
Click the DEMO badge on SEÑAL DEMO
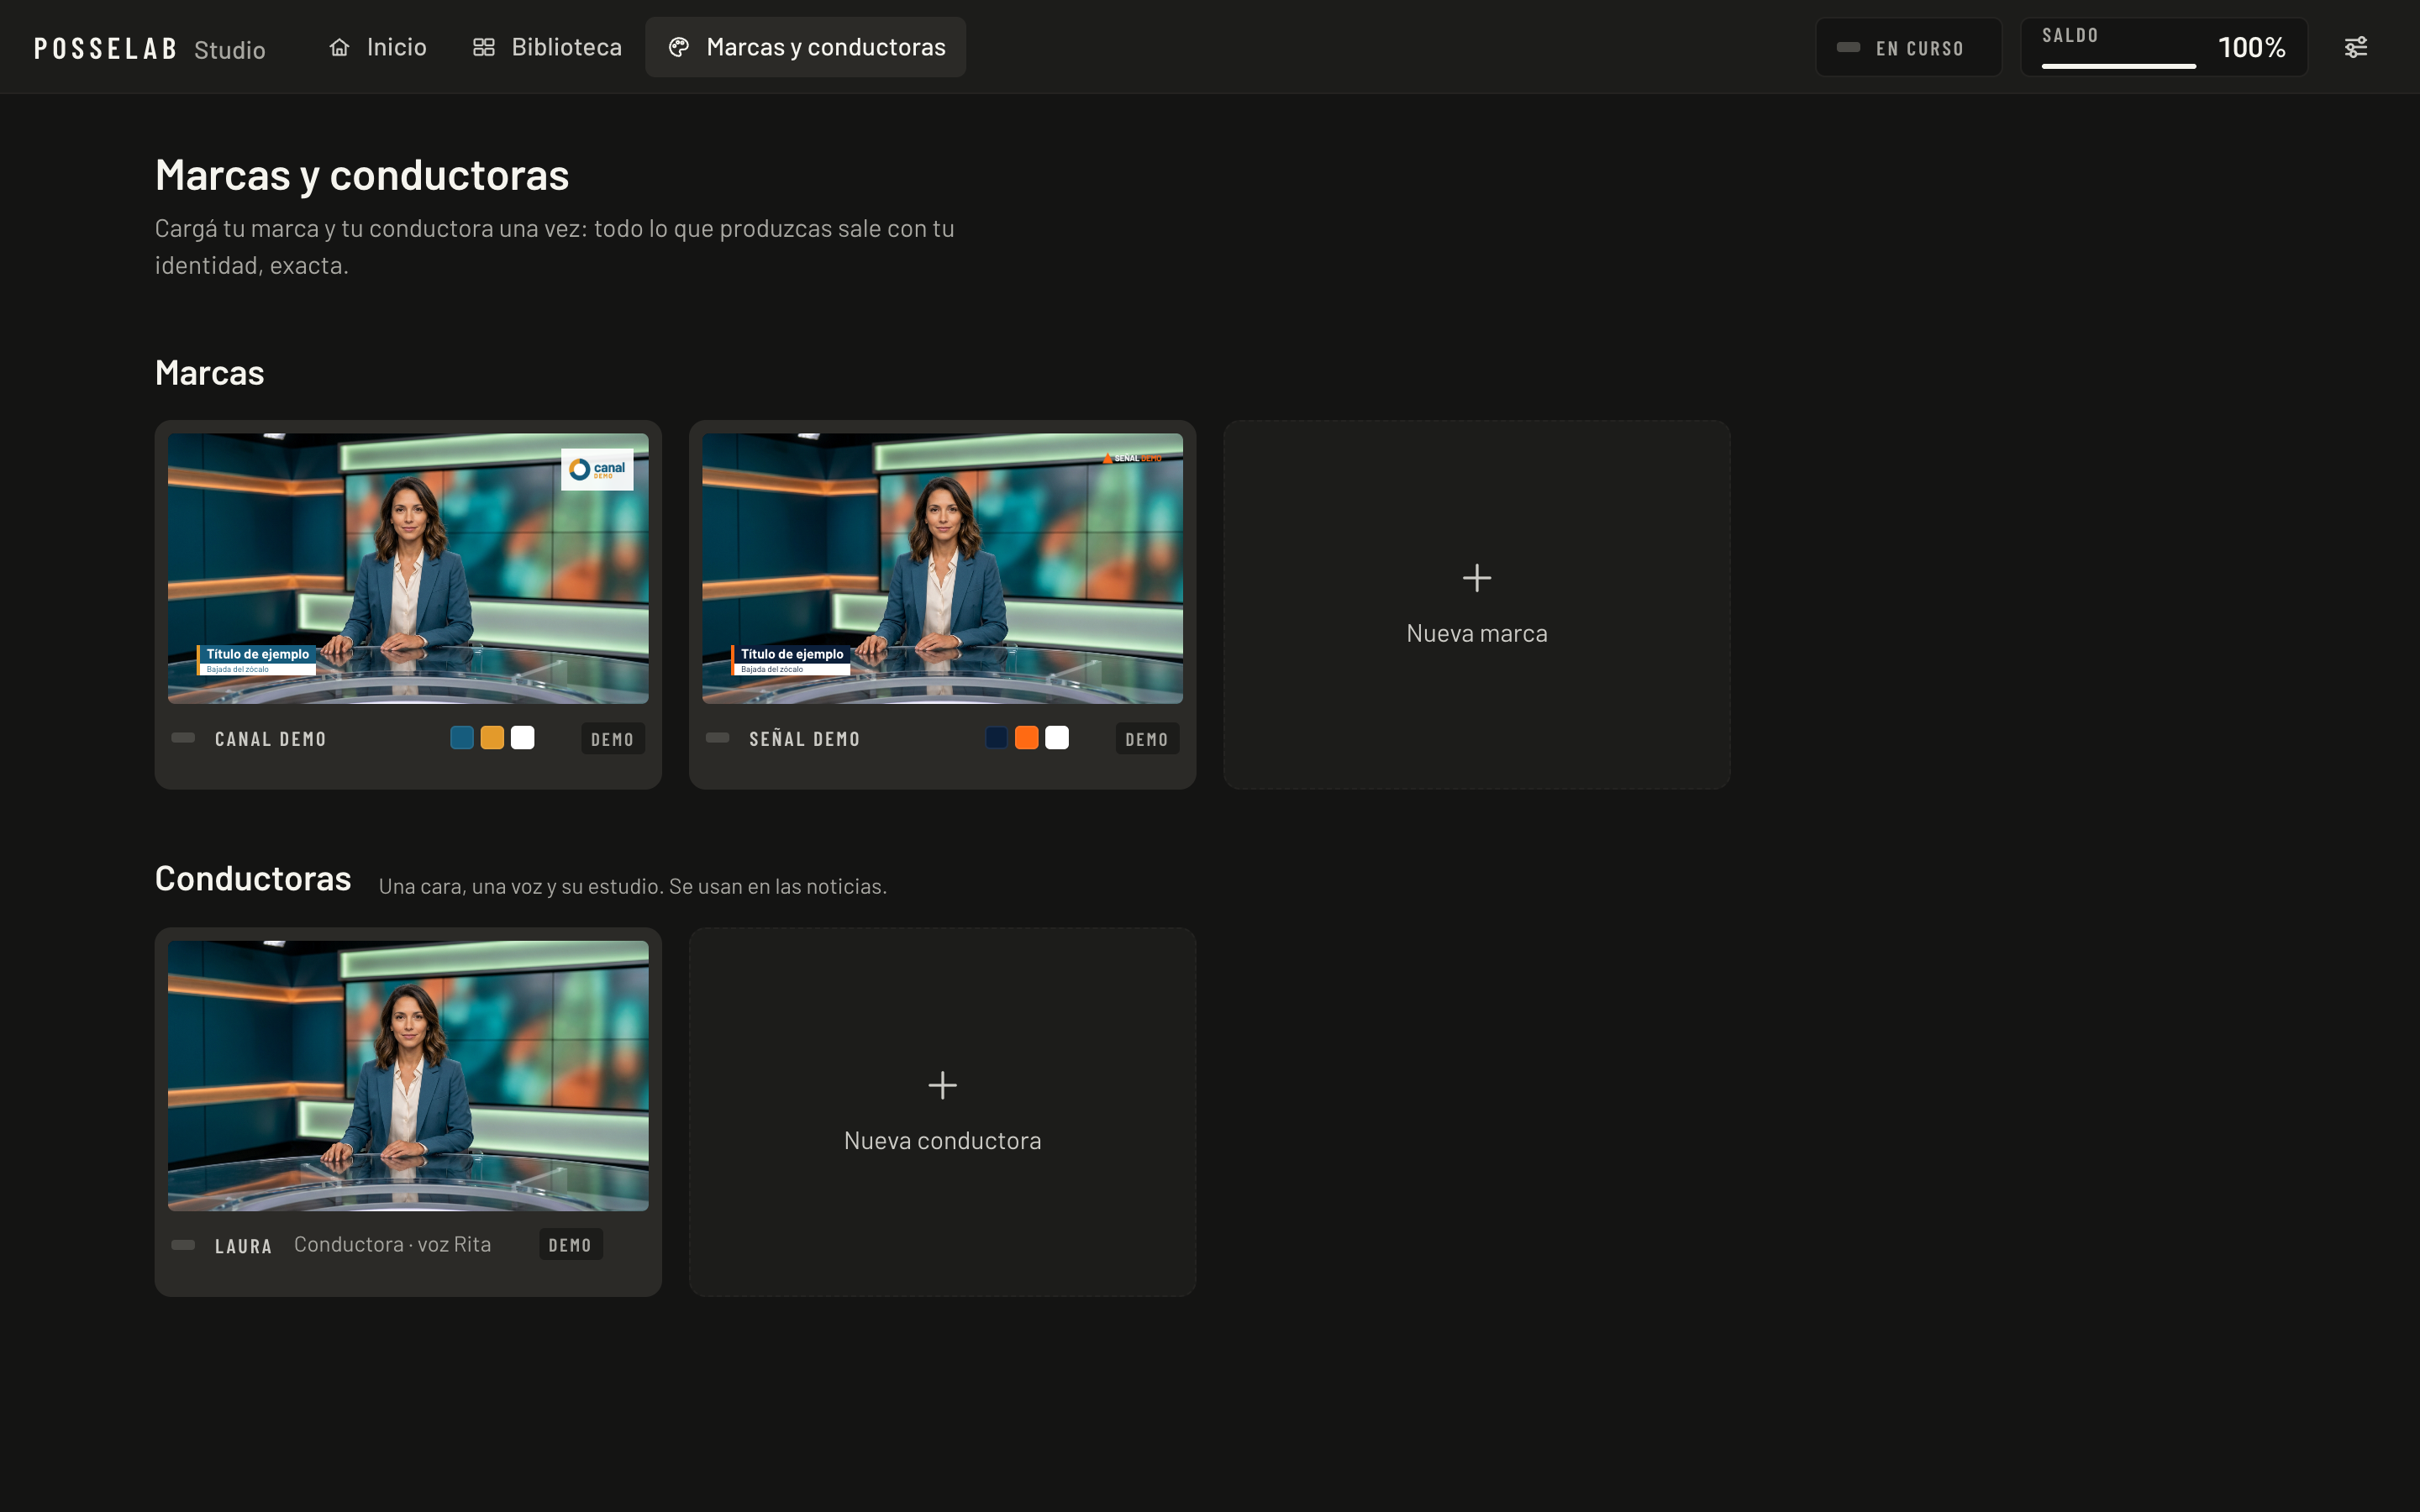[1147, 739]
